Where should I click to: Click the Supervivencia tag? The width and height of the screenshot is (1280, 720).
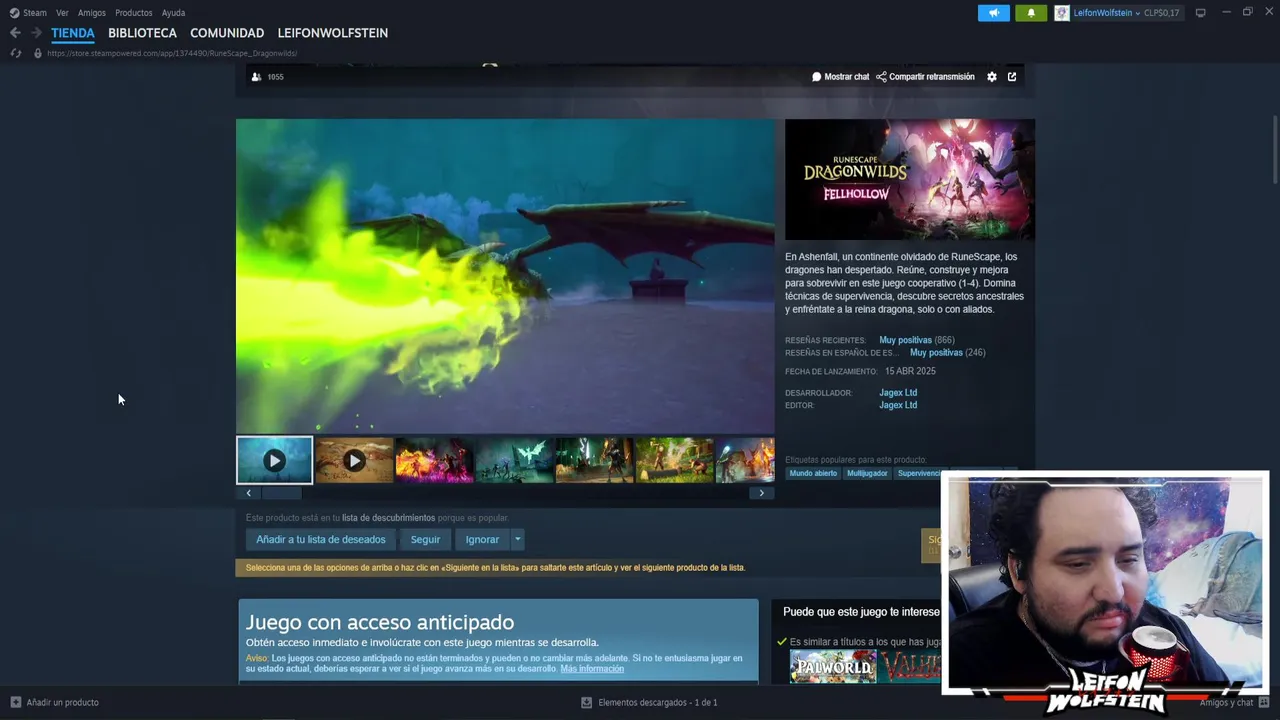pos(918,473)
